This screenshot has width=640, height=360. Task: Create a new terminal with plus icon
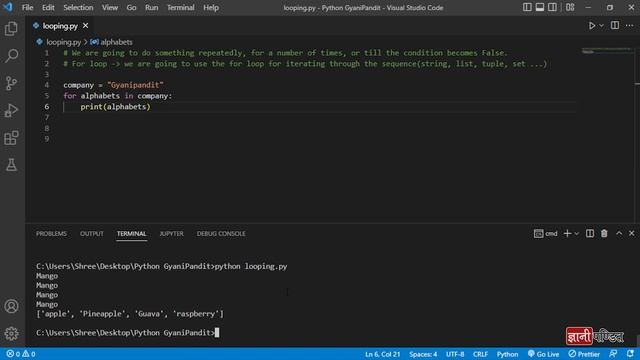pyautogui.click(x=567, y=233)
